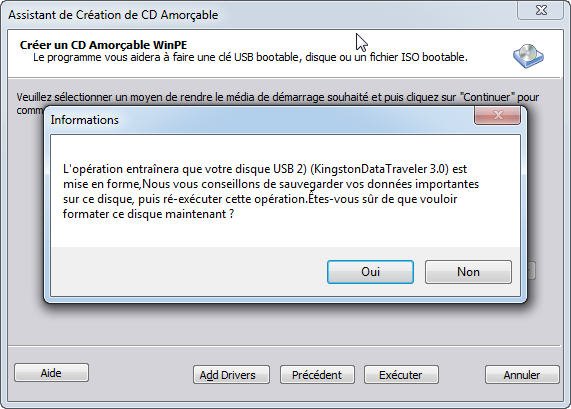Screen dimensions: 571x409
Task: Click the KingstonDataTraveler 3.0 device name
Action: coord(380,169)
